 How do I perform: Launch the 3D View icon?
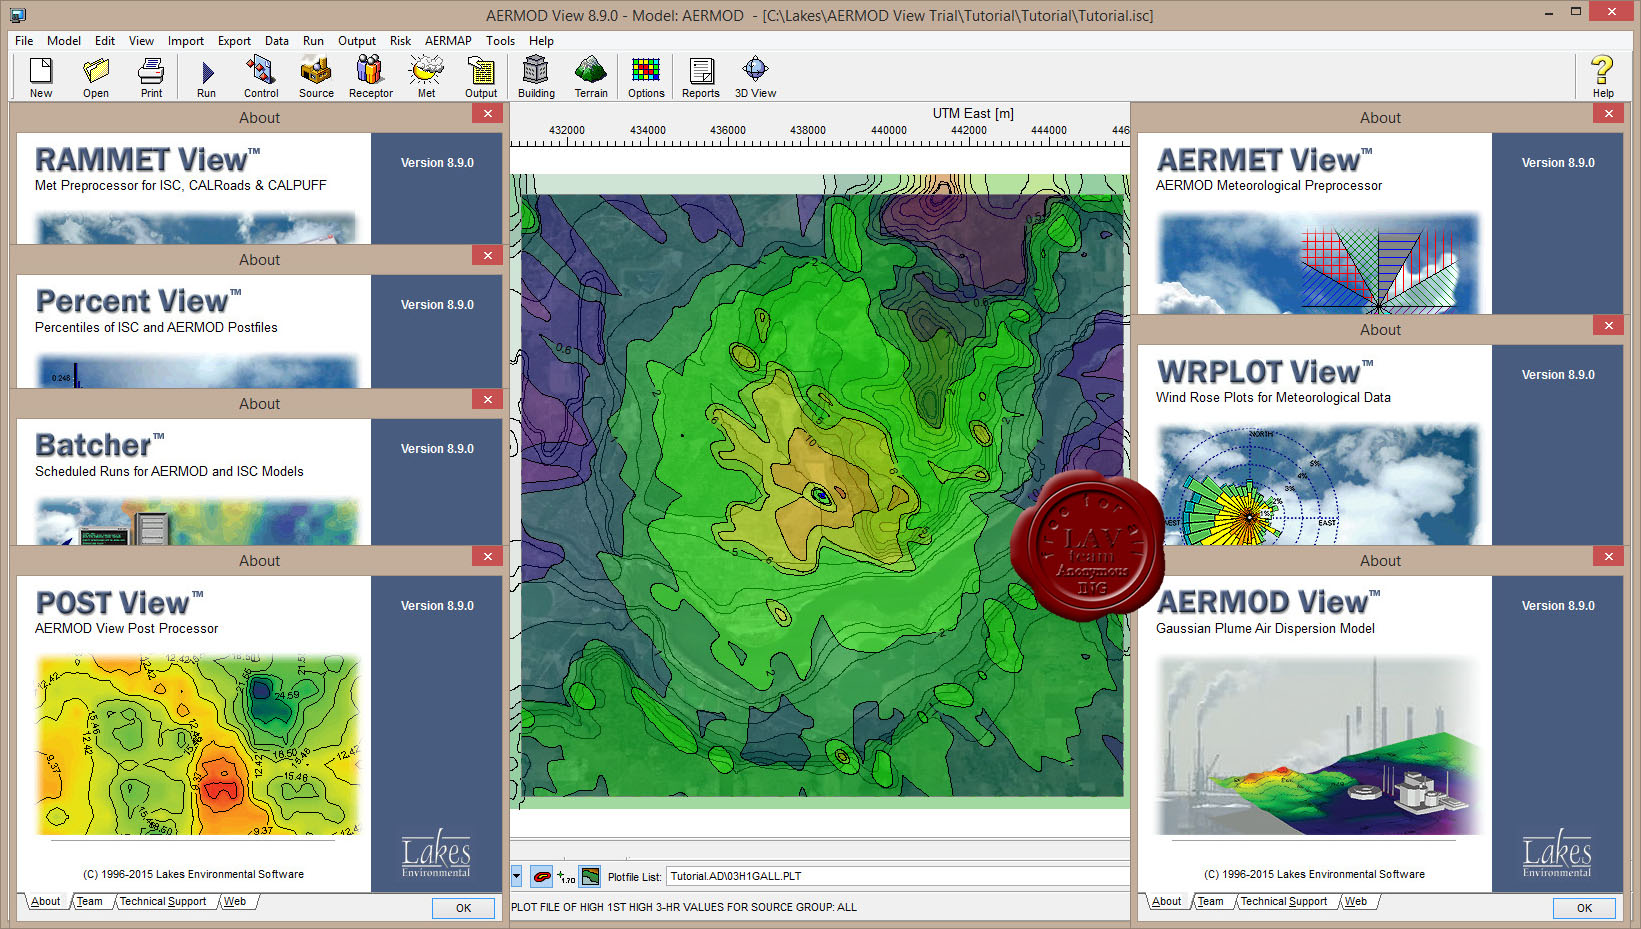pos(755,77)
